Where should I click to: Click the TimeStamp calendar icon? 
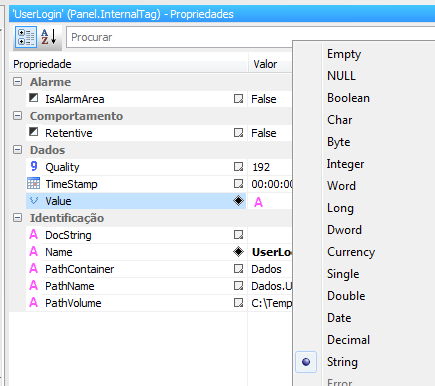click(33, 183)
